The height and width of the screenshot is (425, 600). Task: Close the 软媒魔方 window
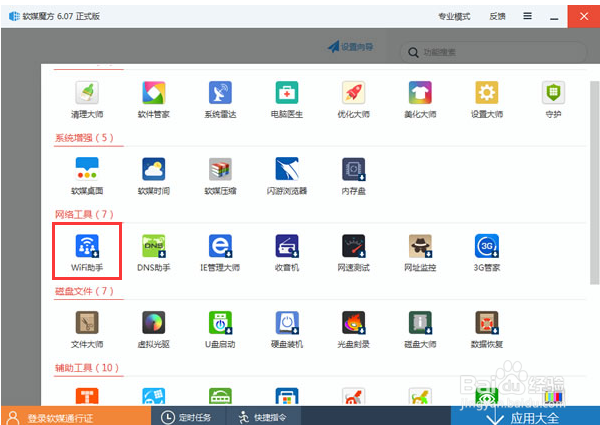coord(584,16)
